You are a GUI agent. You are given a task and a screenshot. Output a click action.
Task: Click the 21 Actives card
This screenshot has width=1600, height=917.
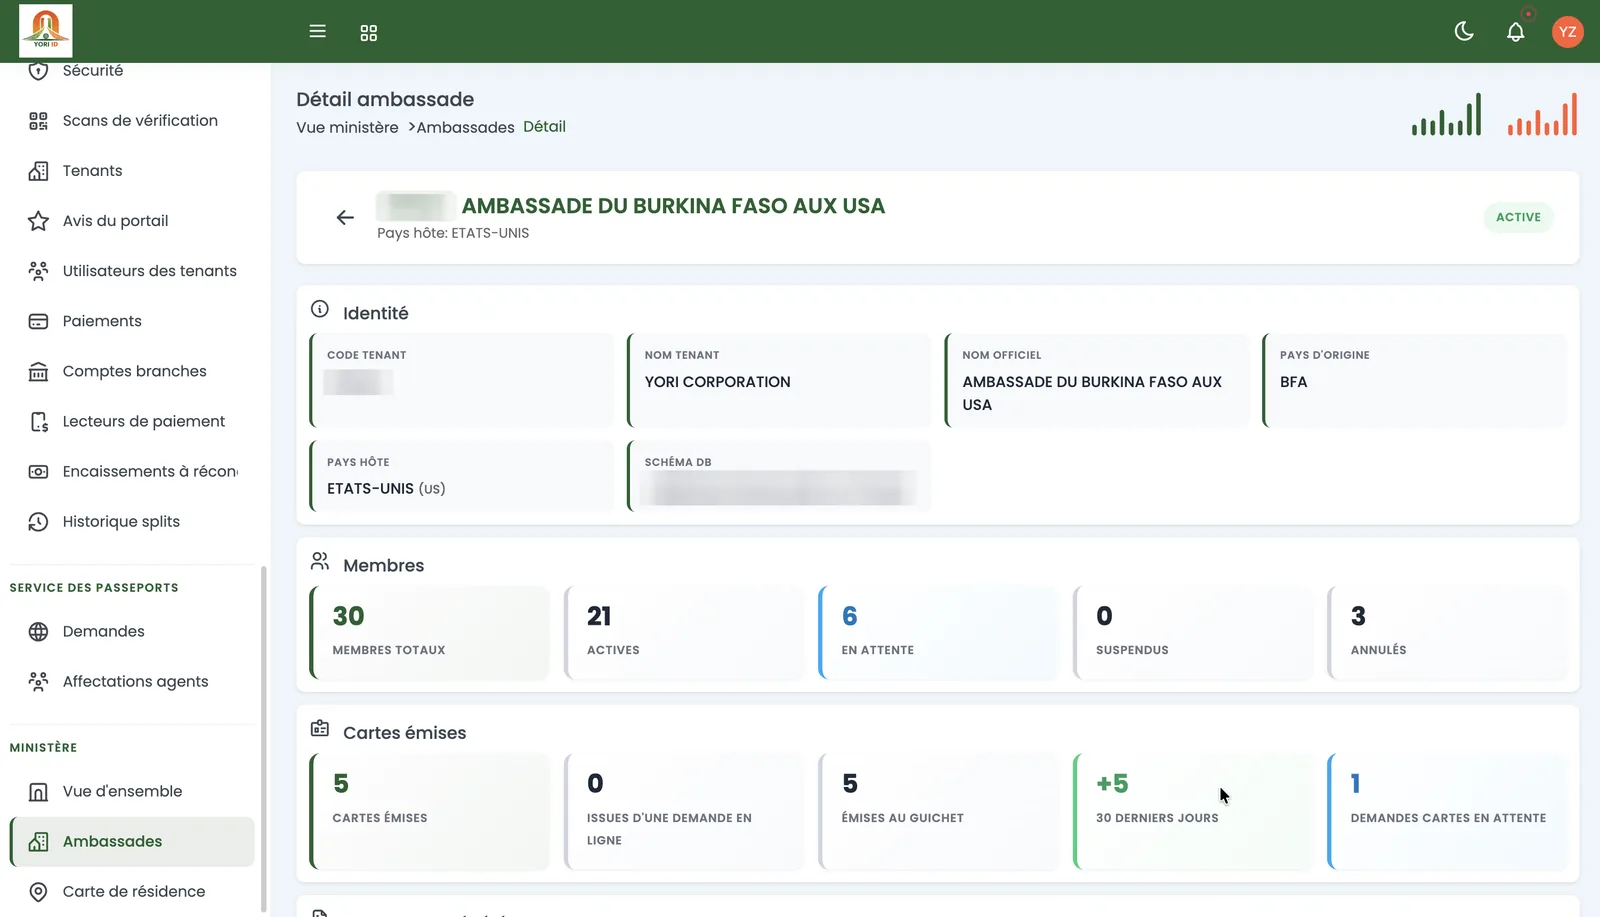click(x=684, y=633)
